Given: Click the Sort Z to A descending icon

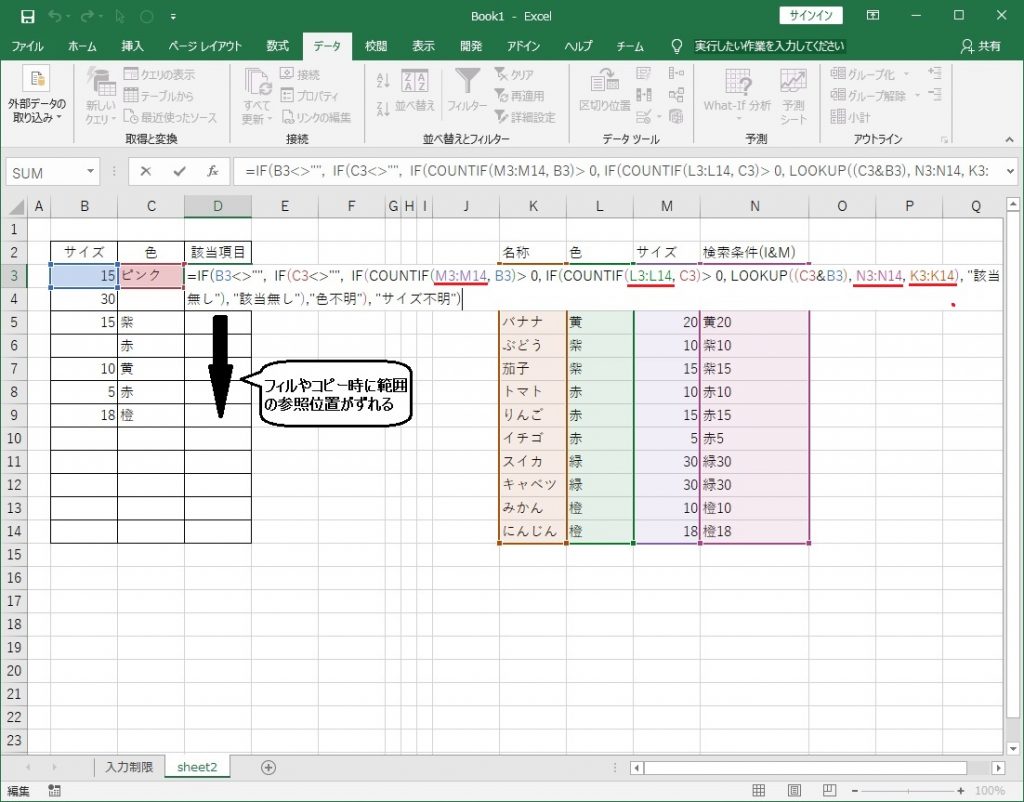Looking at the screenshot, I should coord(383,108).
